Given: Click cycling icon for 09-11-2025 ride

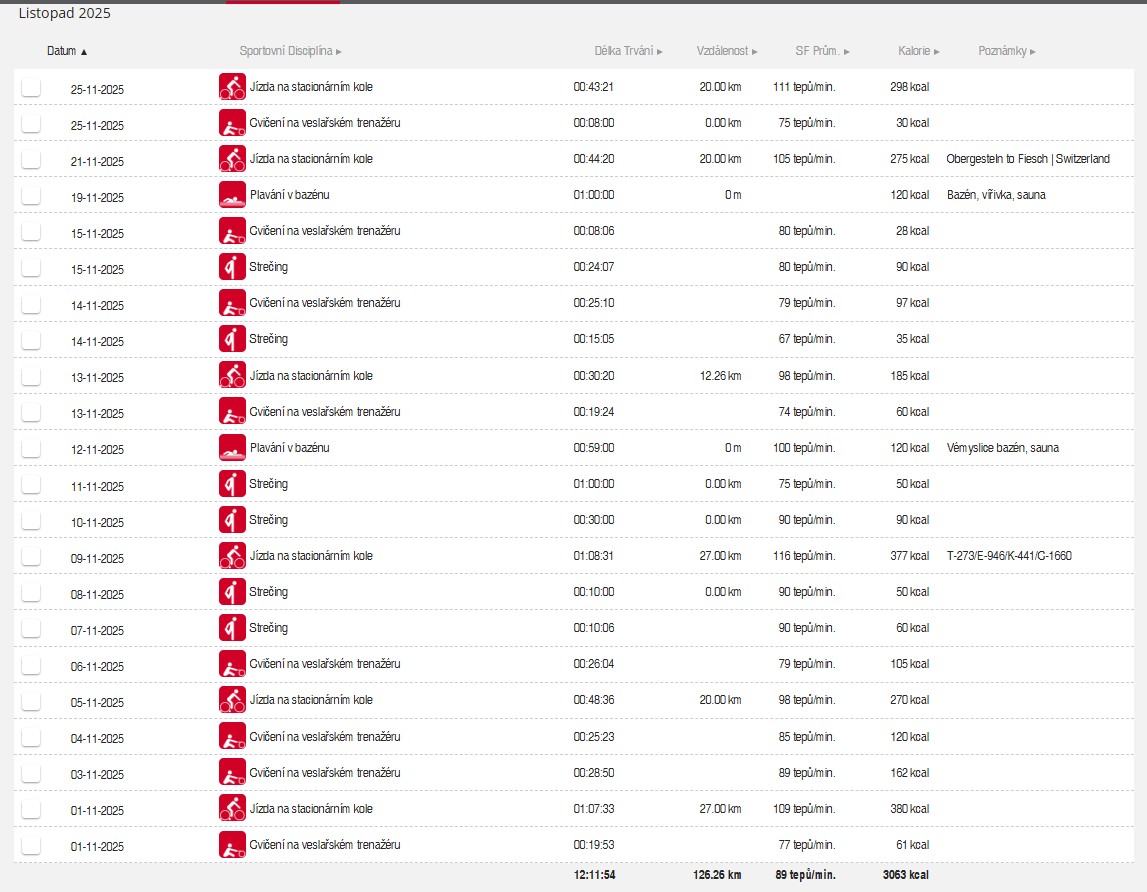Looking at the screenshot, I should click(232, 556).
